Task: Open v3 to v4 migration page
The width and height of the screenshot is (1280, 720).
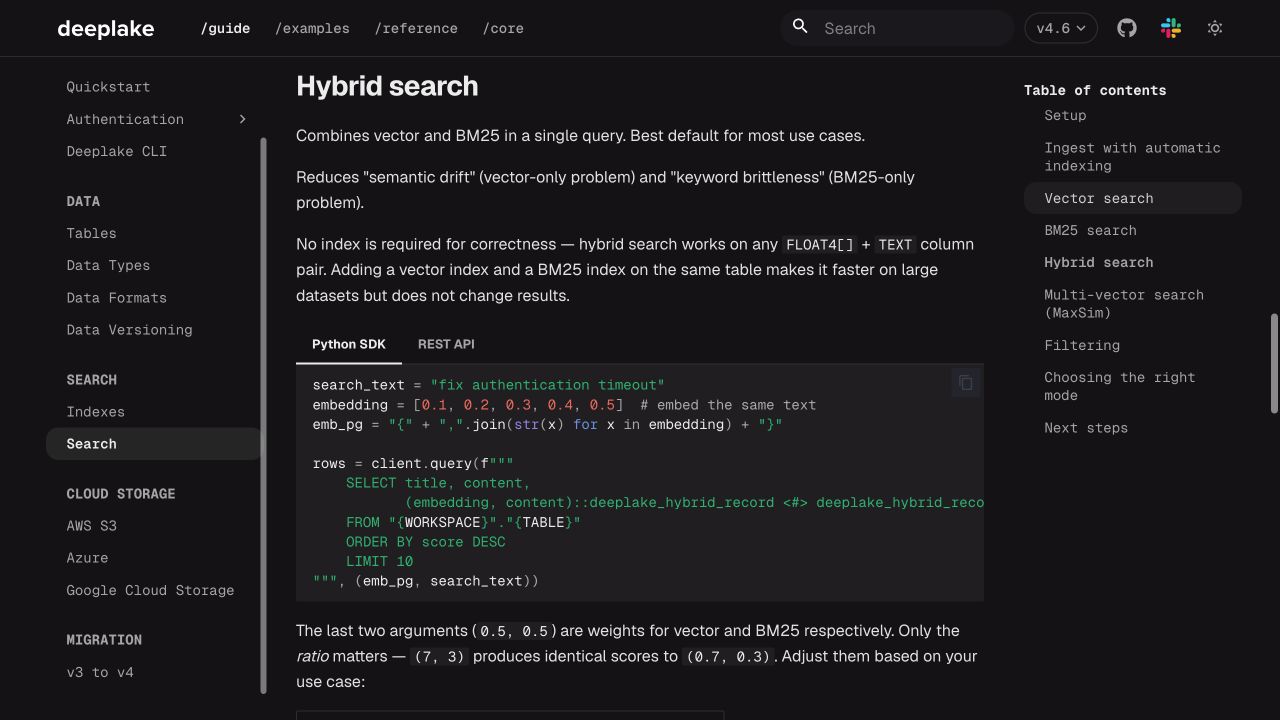Action: (x=100, y=672)
